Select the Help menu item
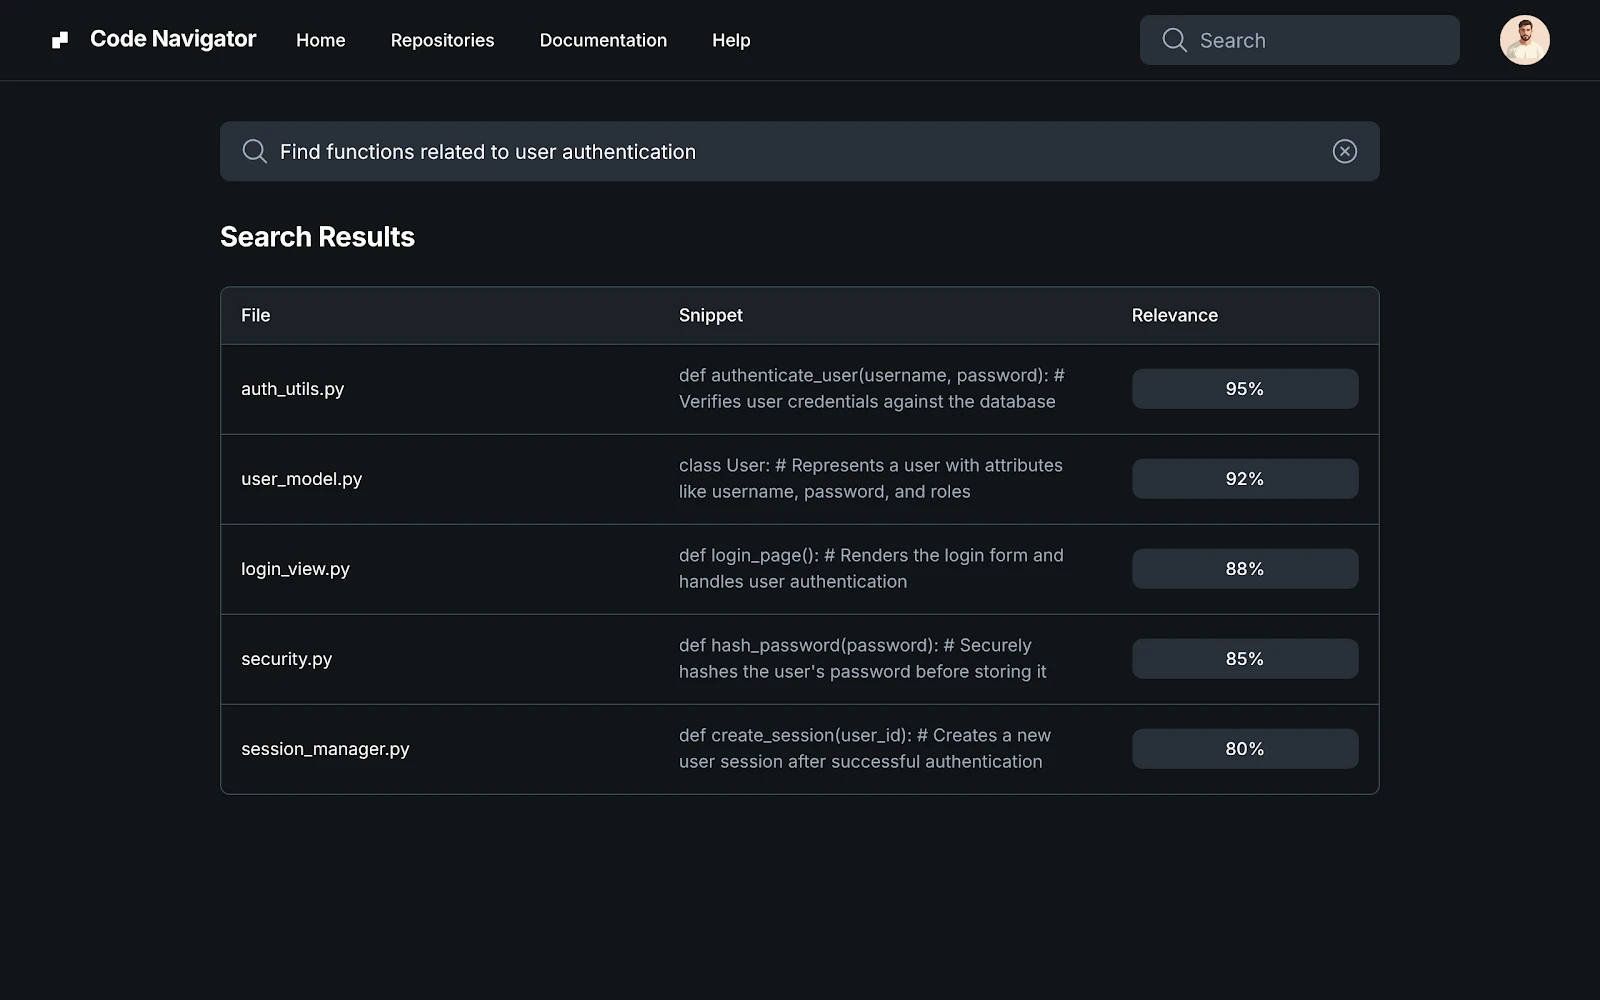1600x1000 pixels. pos(731,40)
